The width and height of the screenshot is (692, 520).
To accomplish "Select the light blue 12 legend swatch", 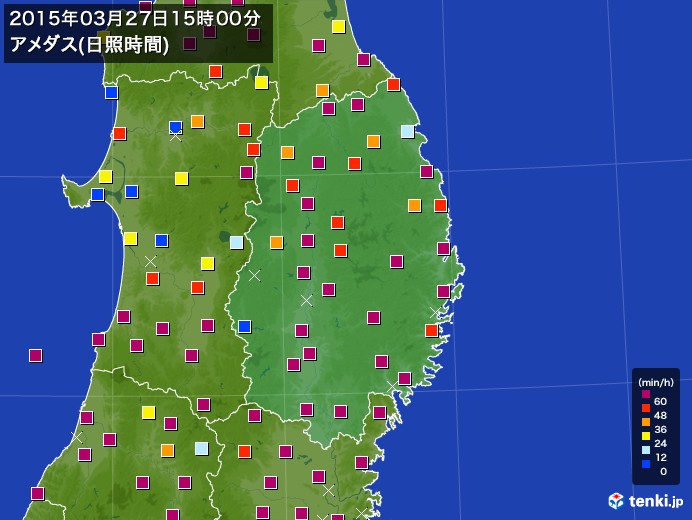I will 646,450.
